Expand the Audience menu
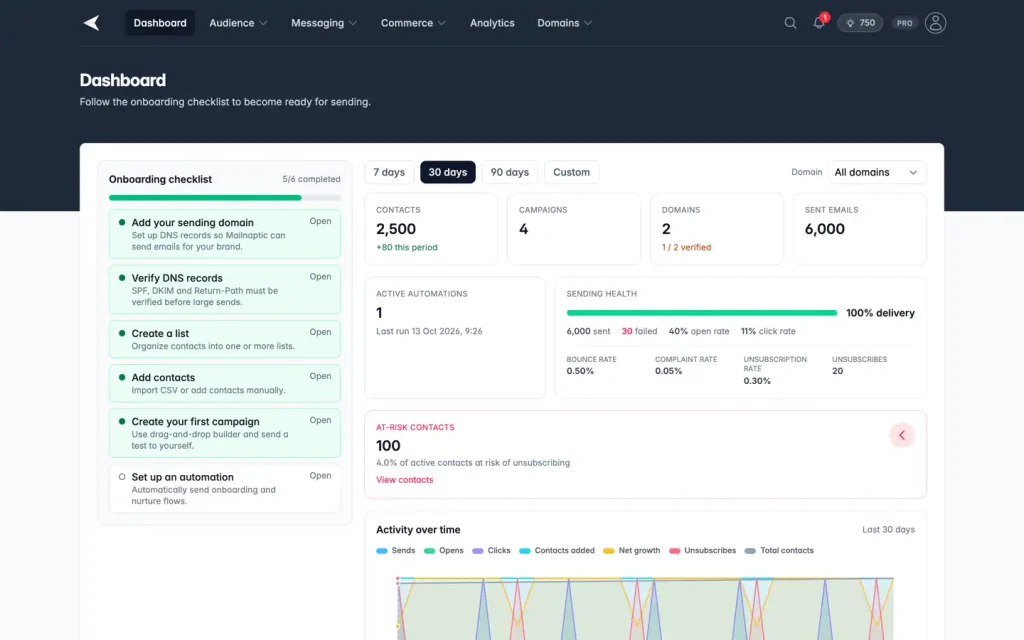Image resolution: width=1024 pixels, height=640 pixels. [x=238, y=23]
